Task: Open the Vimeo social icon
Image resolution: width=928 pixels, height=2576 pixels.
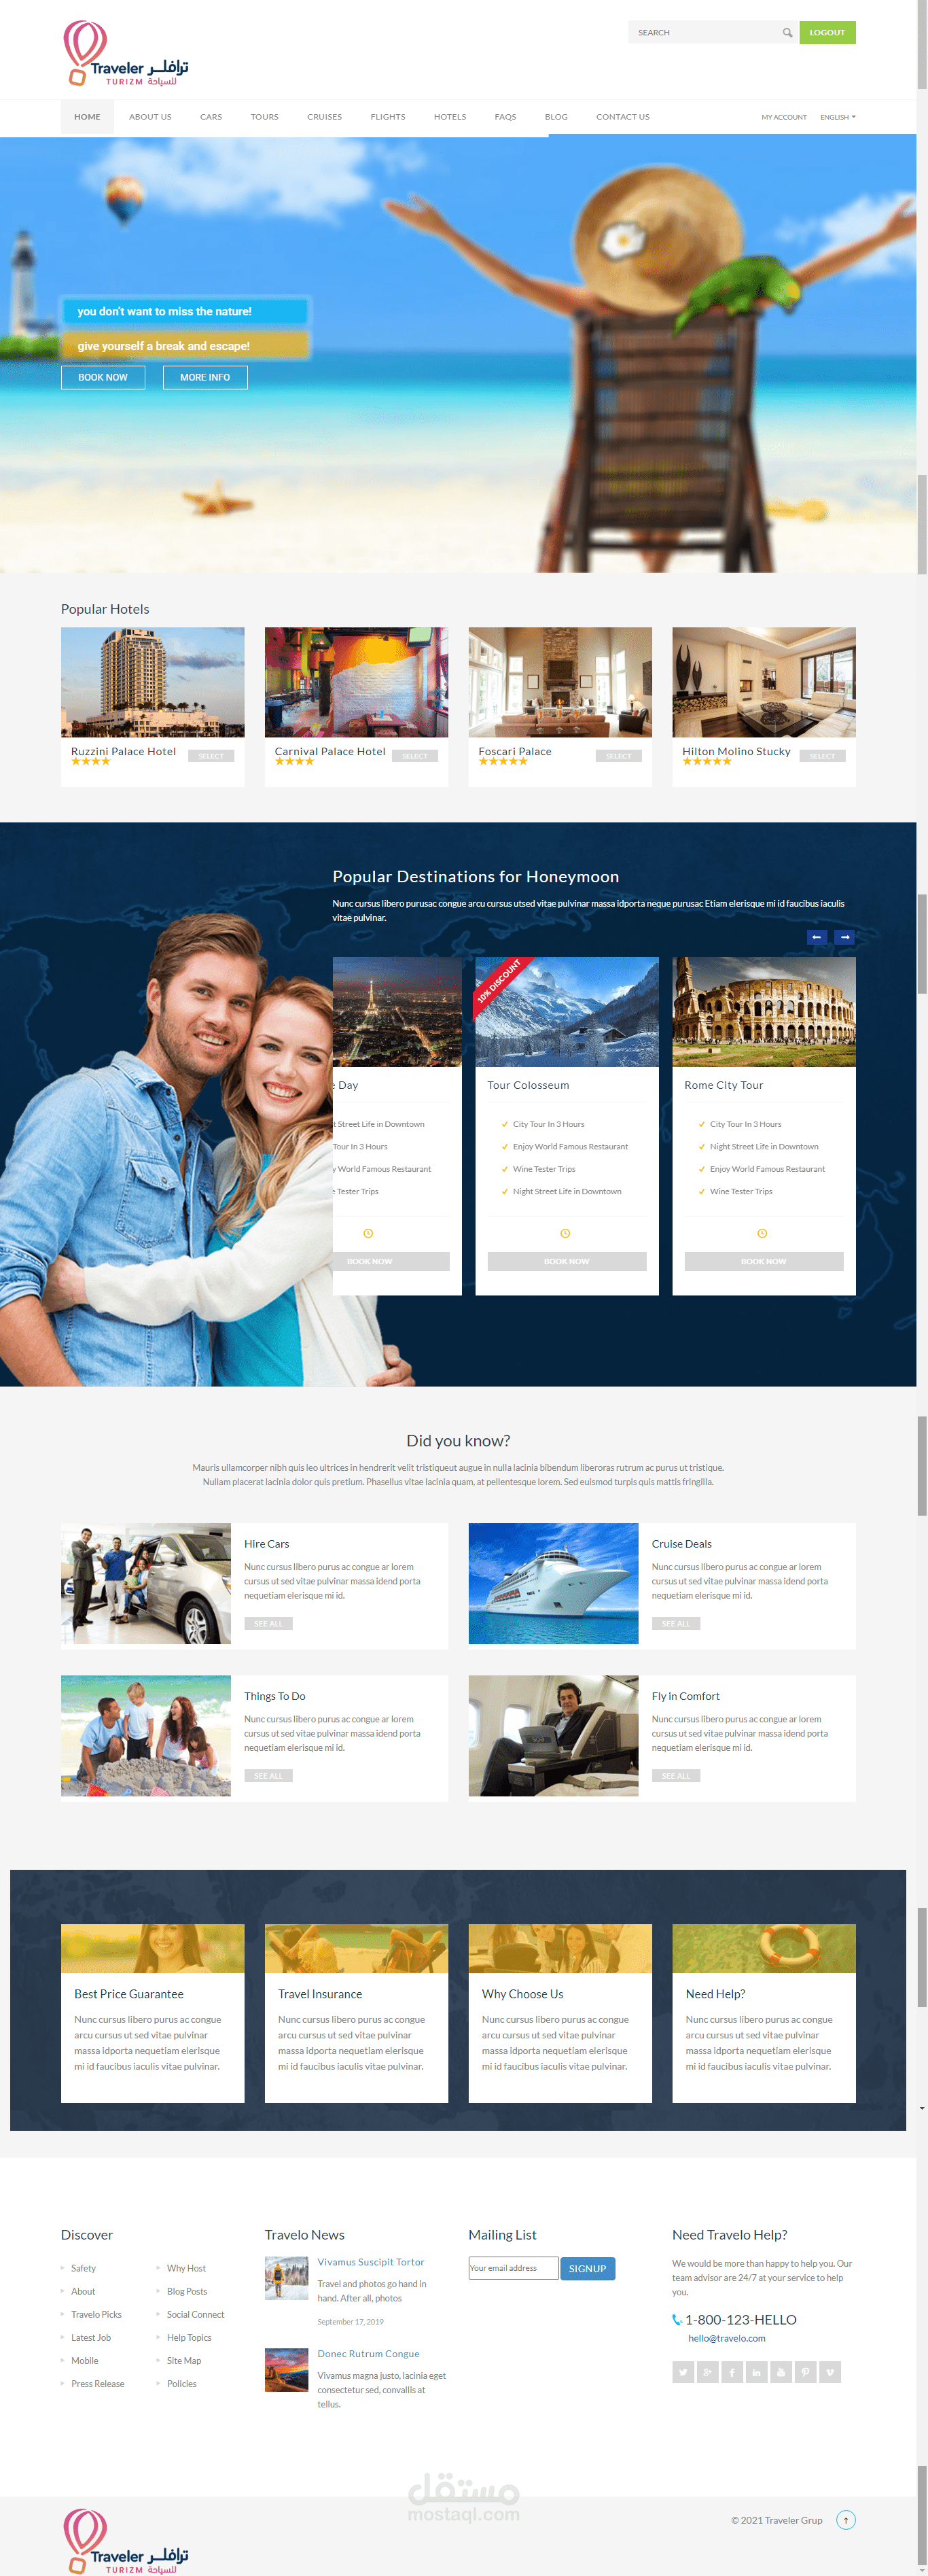Action: (x=830, y=2372)
